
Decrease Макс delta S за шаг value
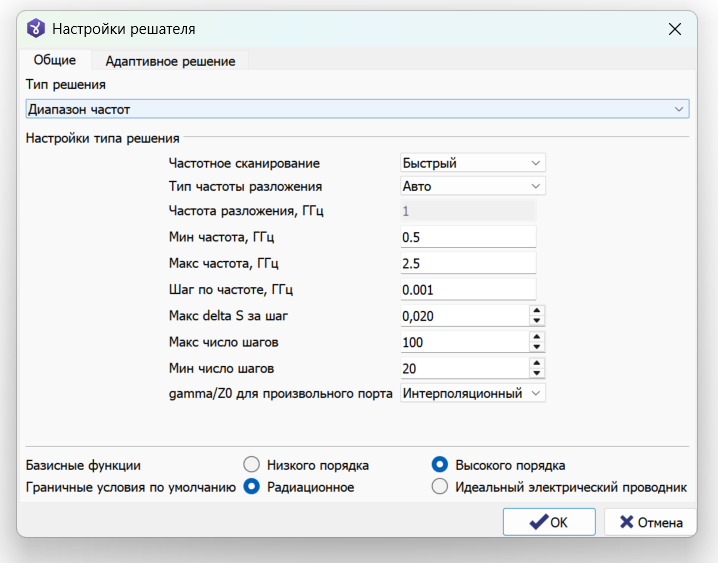(x=537, y=321)
